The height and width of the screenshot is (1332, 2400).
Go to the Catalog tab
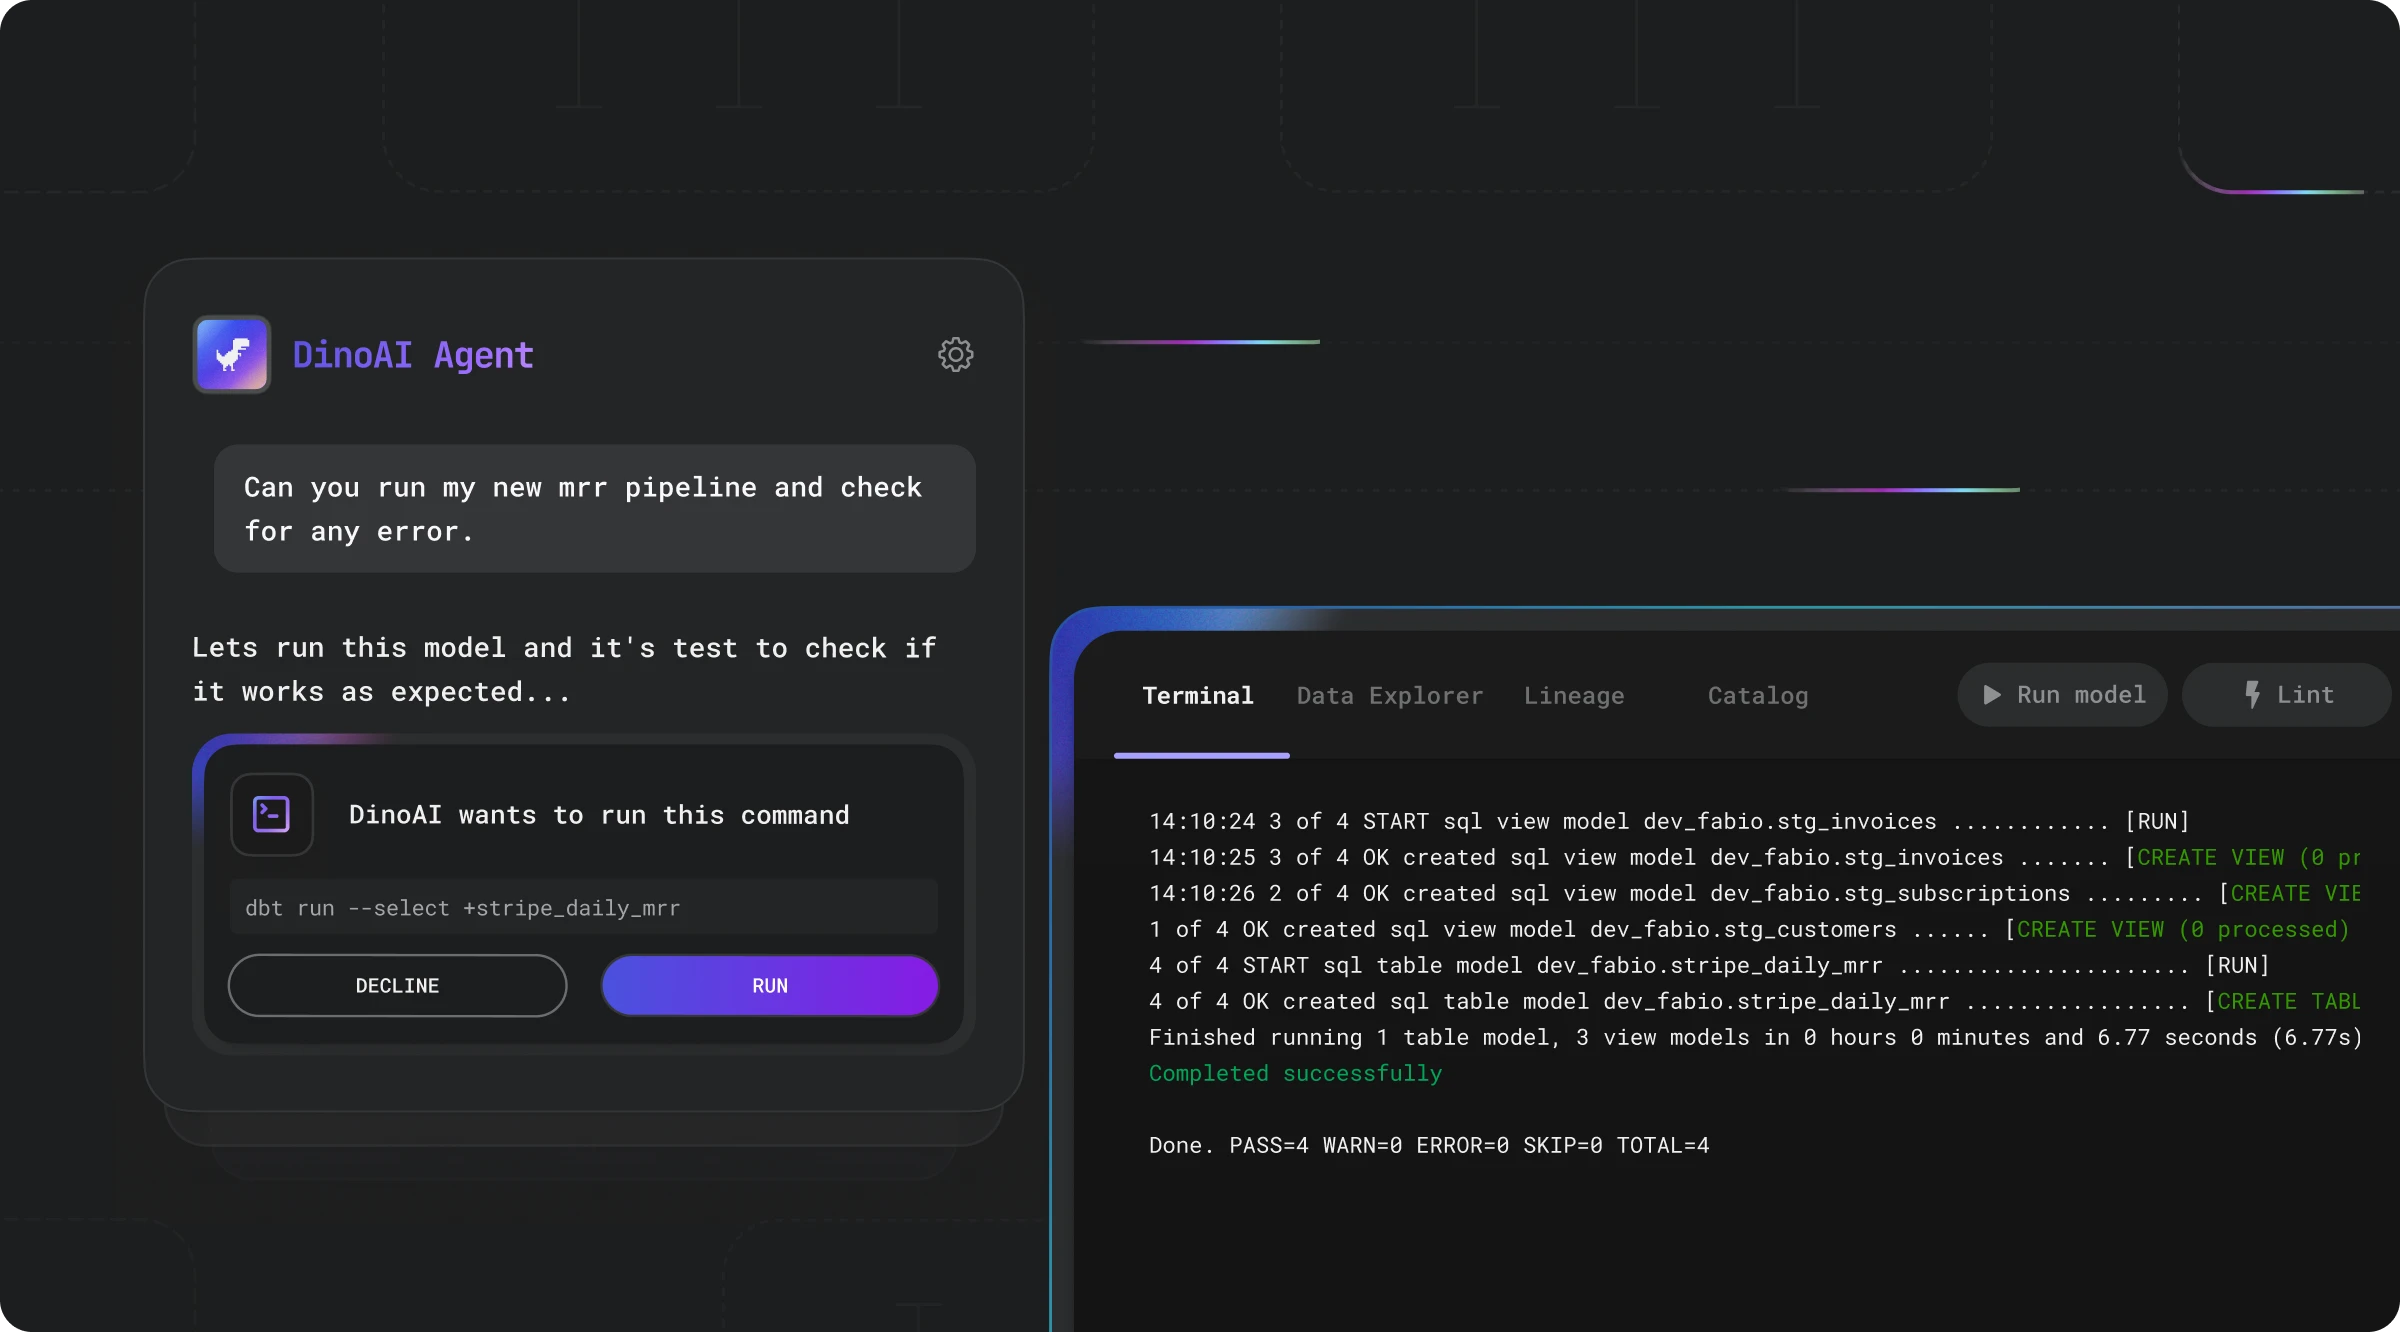(x=1757, y=695)
